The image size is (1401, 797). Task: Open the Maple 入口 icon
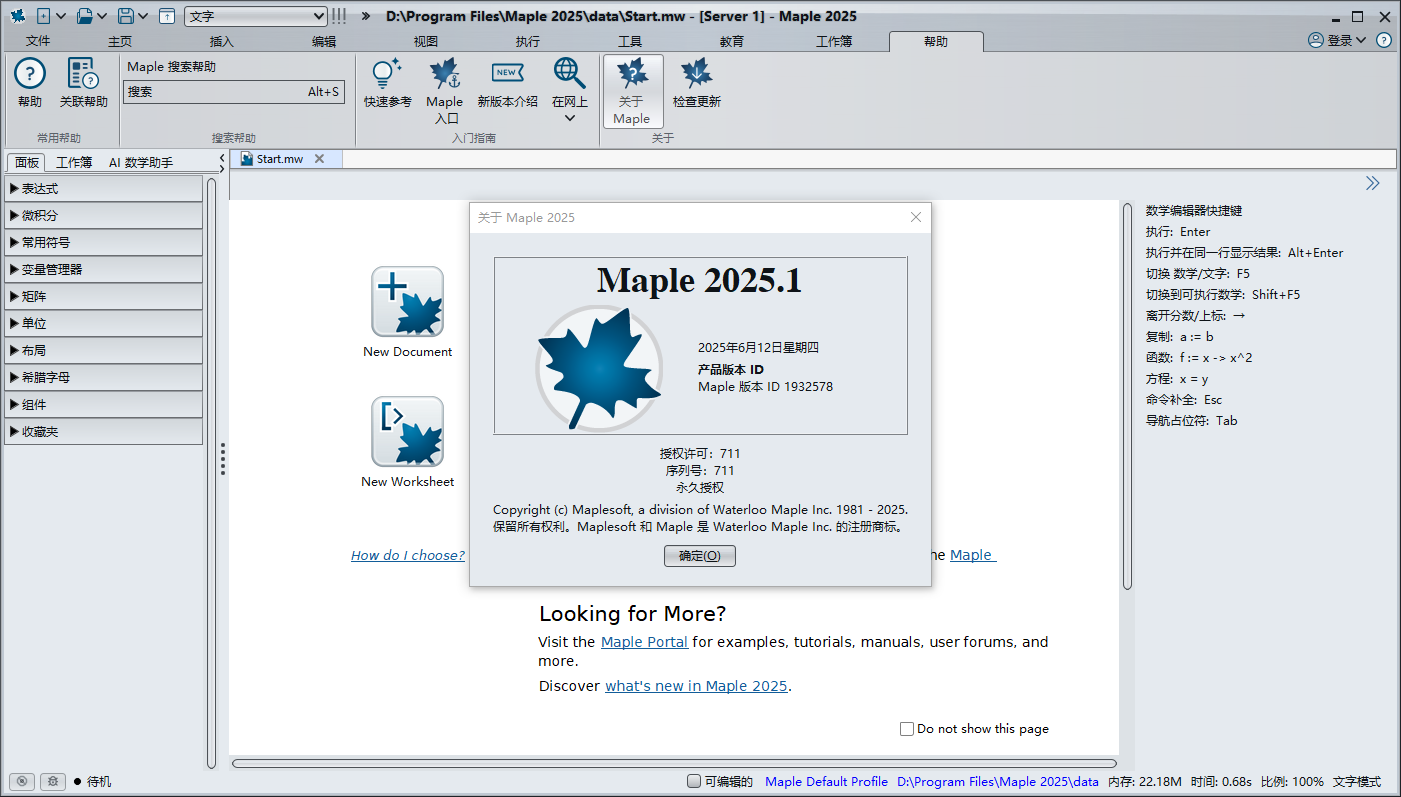click(x=444, y=75)
